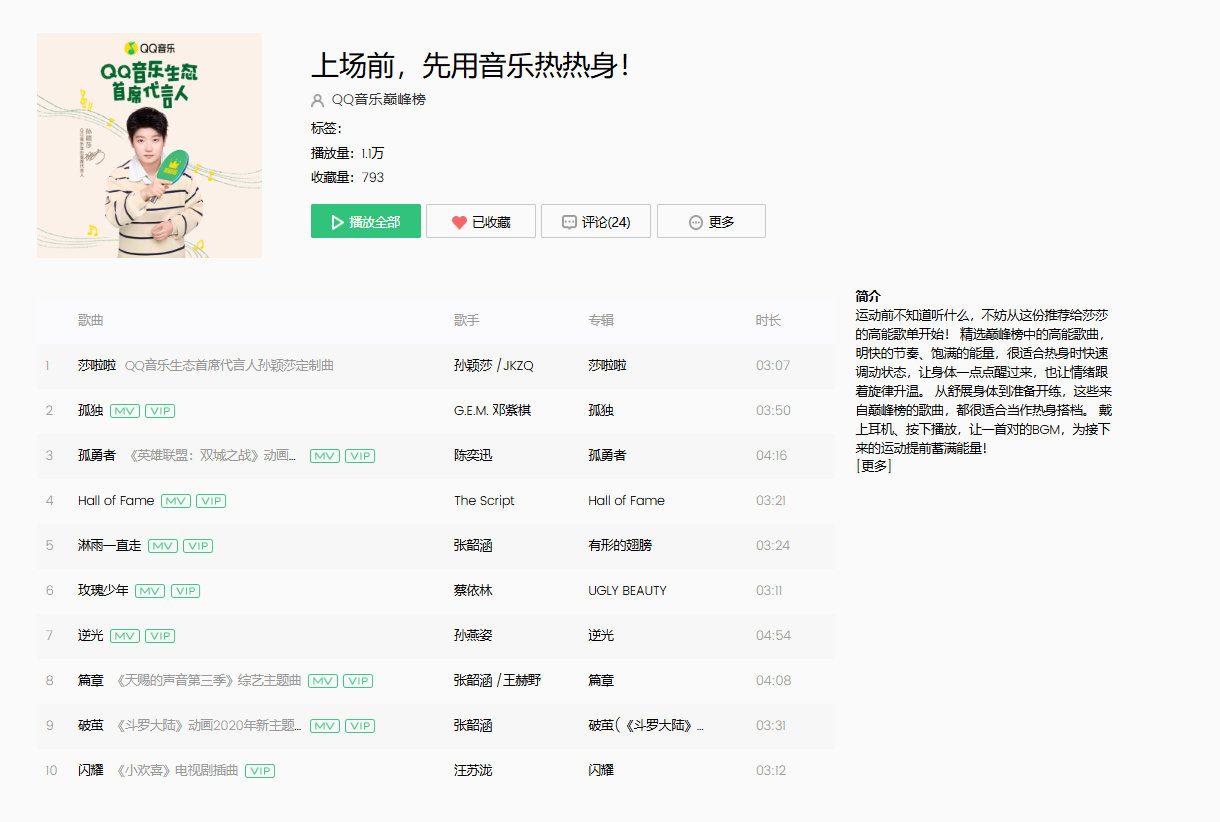Image resolution: width=1220 pixels, height=822 pixels.
Task: Open album 破茧(《斗罗大陆》…
Action: (x=646, y=726)
